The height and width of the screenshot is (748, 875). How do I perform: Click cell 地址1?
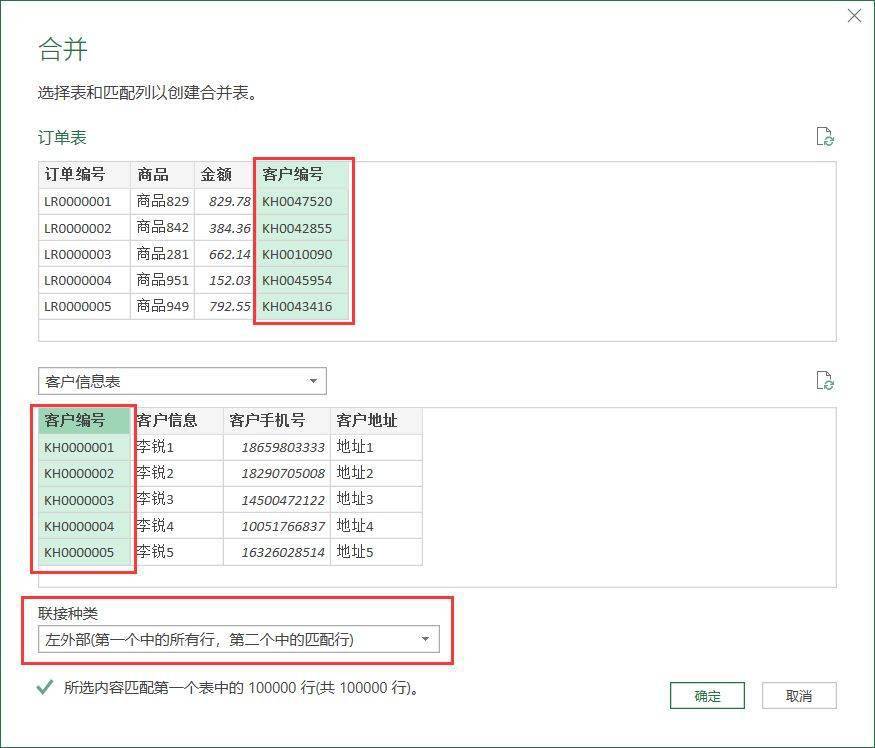(376, 448)
